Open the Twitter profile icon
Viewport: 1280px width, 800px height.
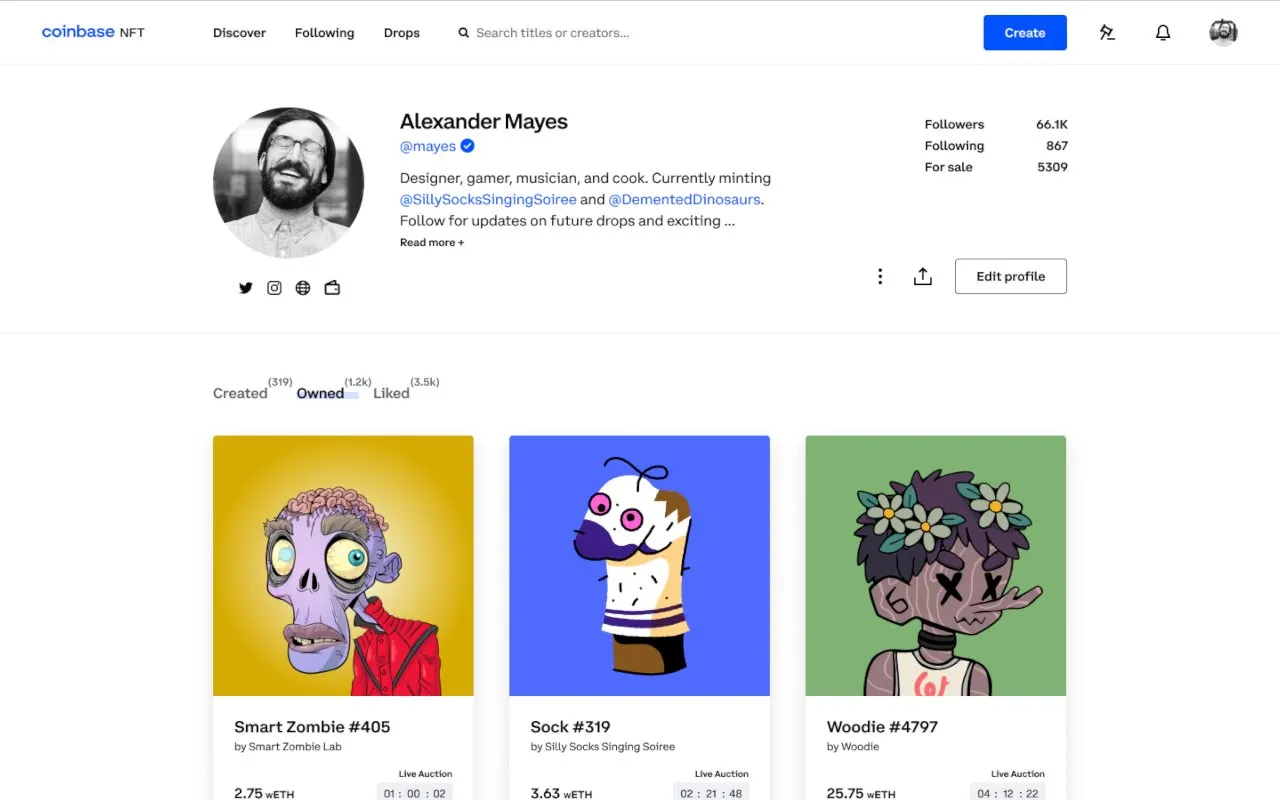click(245, 288)
